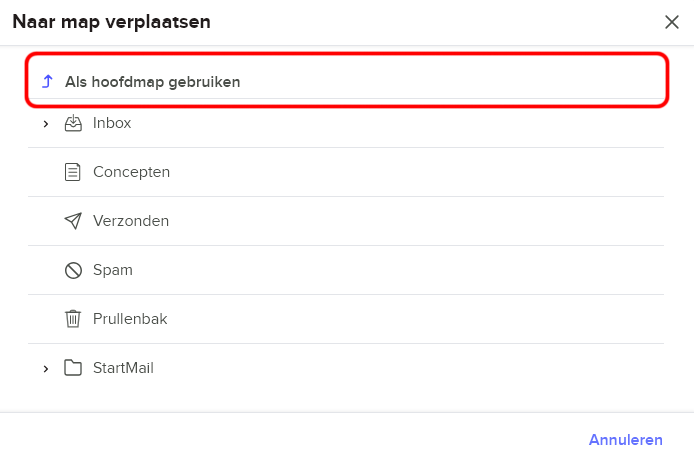The height and width of the screenshot is (464, 694).
Task: Select the StartMail folder label
Action: point(123,368)
